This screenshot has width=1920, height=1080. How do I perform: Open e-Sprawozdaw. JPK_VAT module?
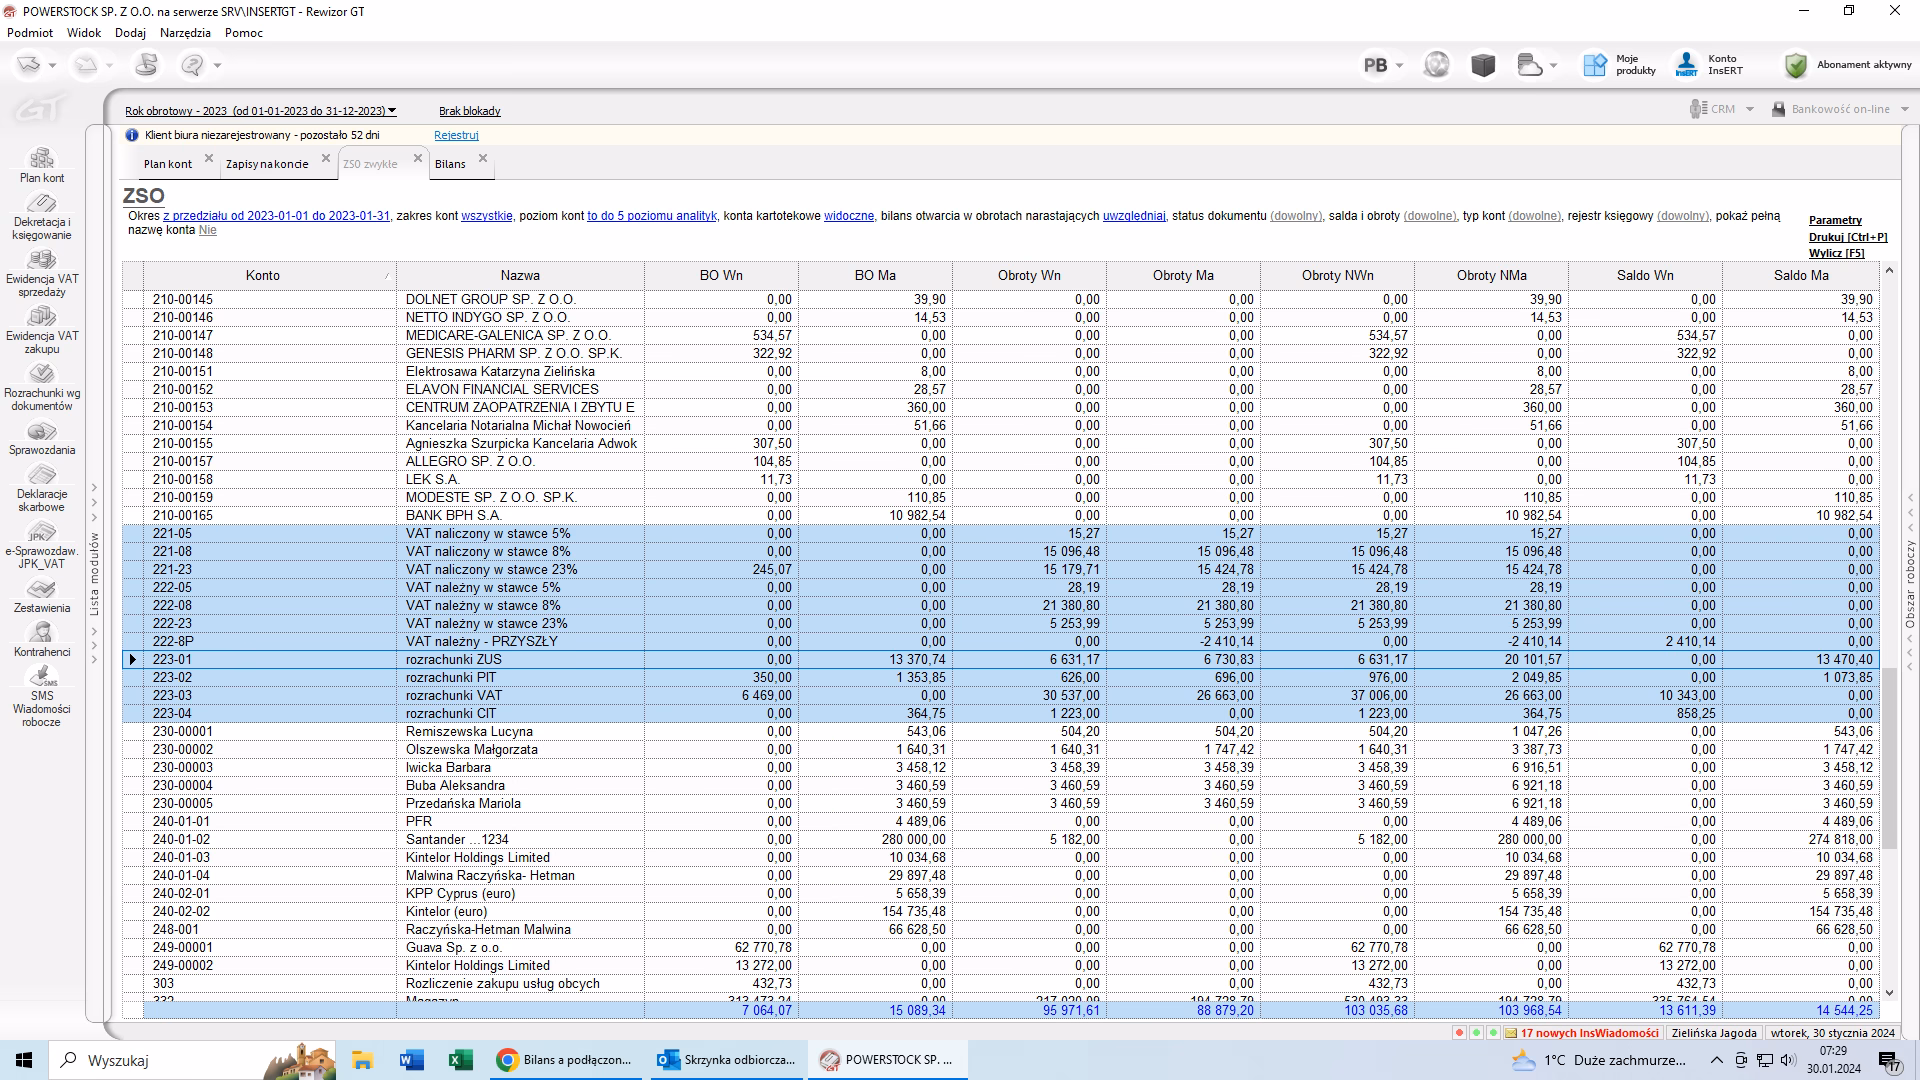click(x=42, y=546)
